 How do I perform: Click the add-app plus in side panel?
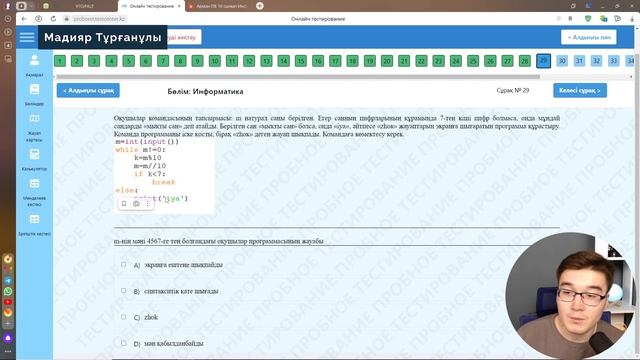click(8, 324)
